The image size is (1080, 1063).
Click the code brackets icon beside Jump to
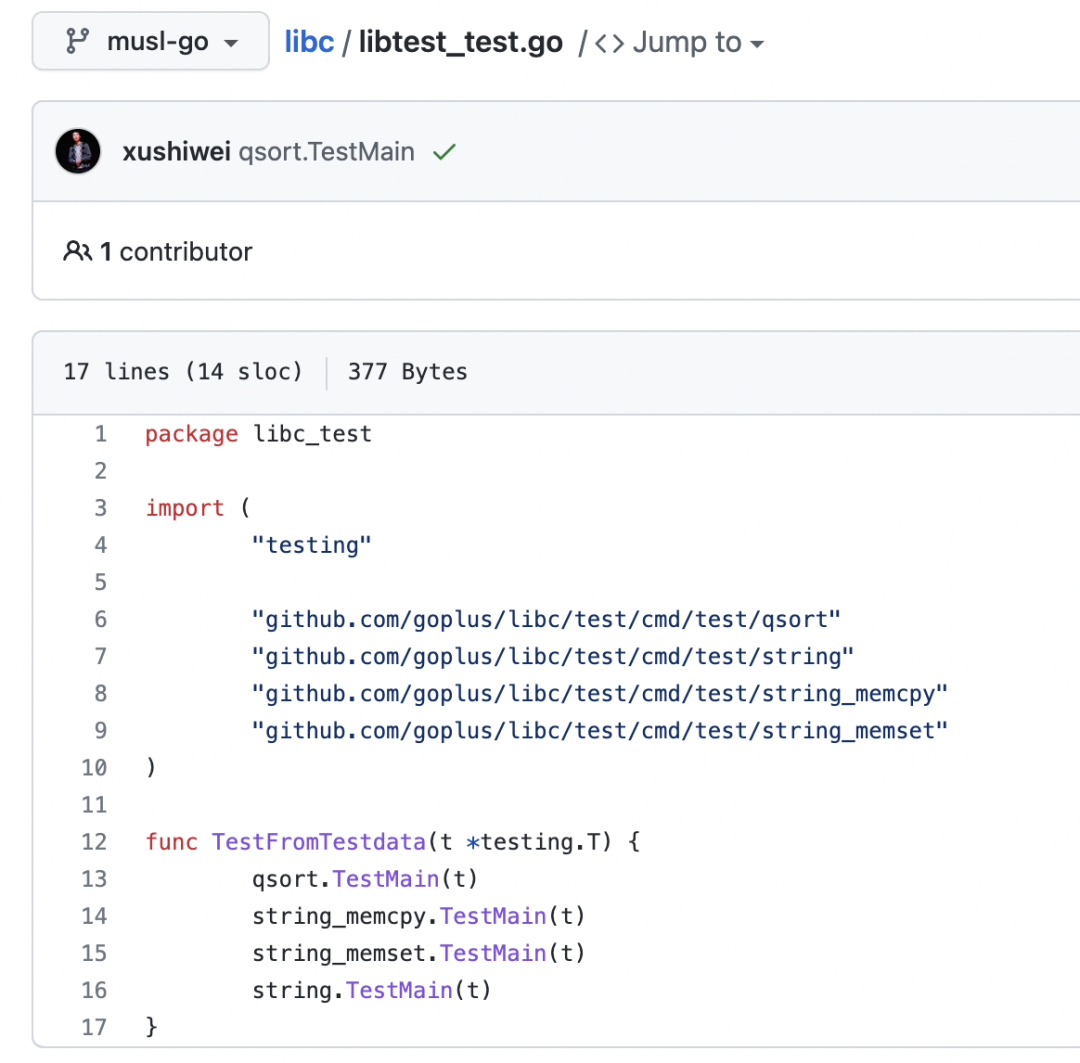pos(609,43)
